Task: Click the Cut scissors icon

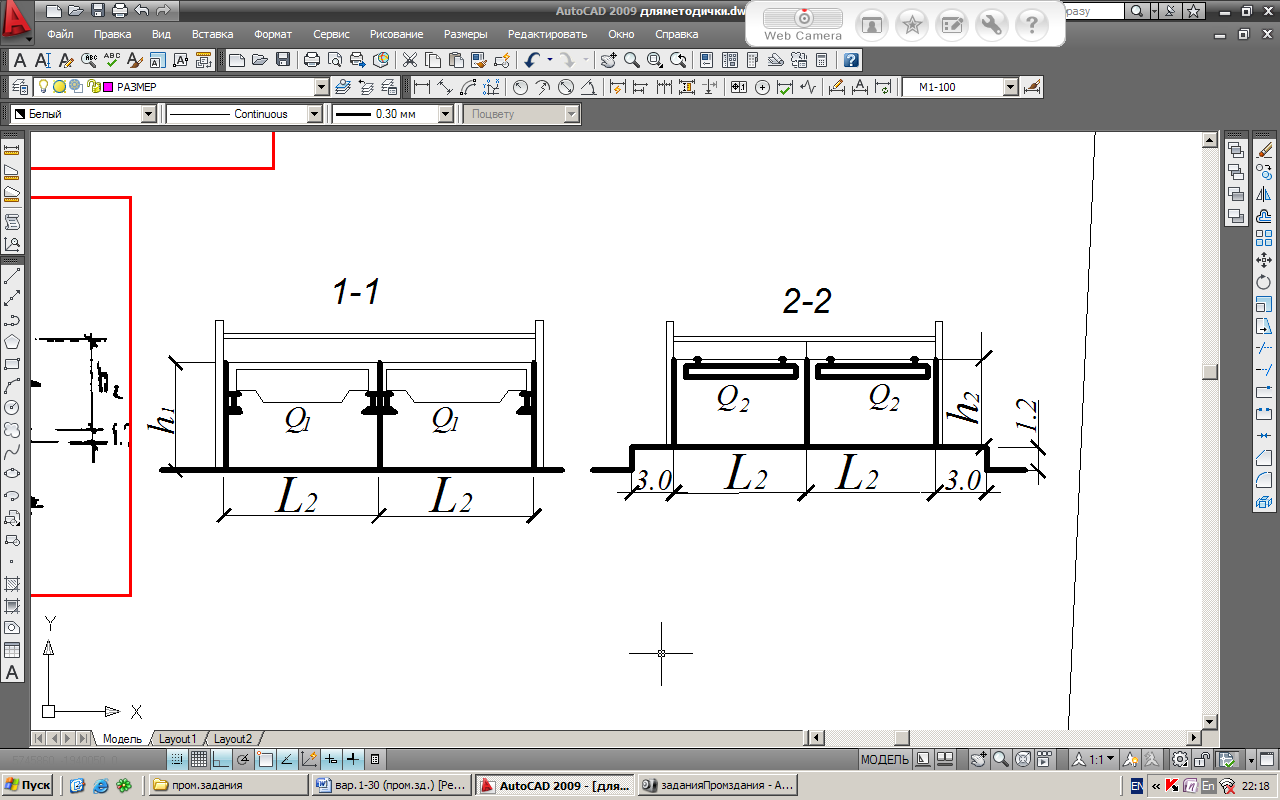Action: coord(409,60)
